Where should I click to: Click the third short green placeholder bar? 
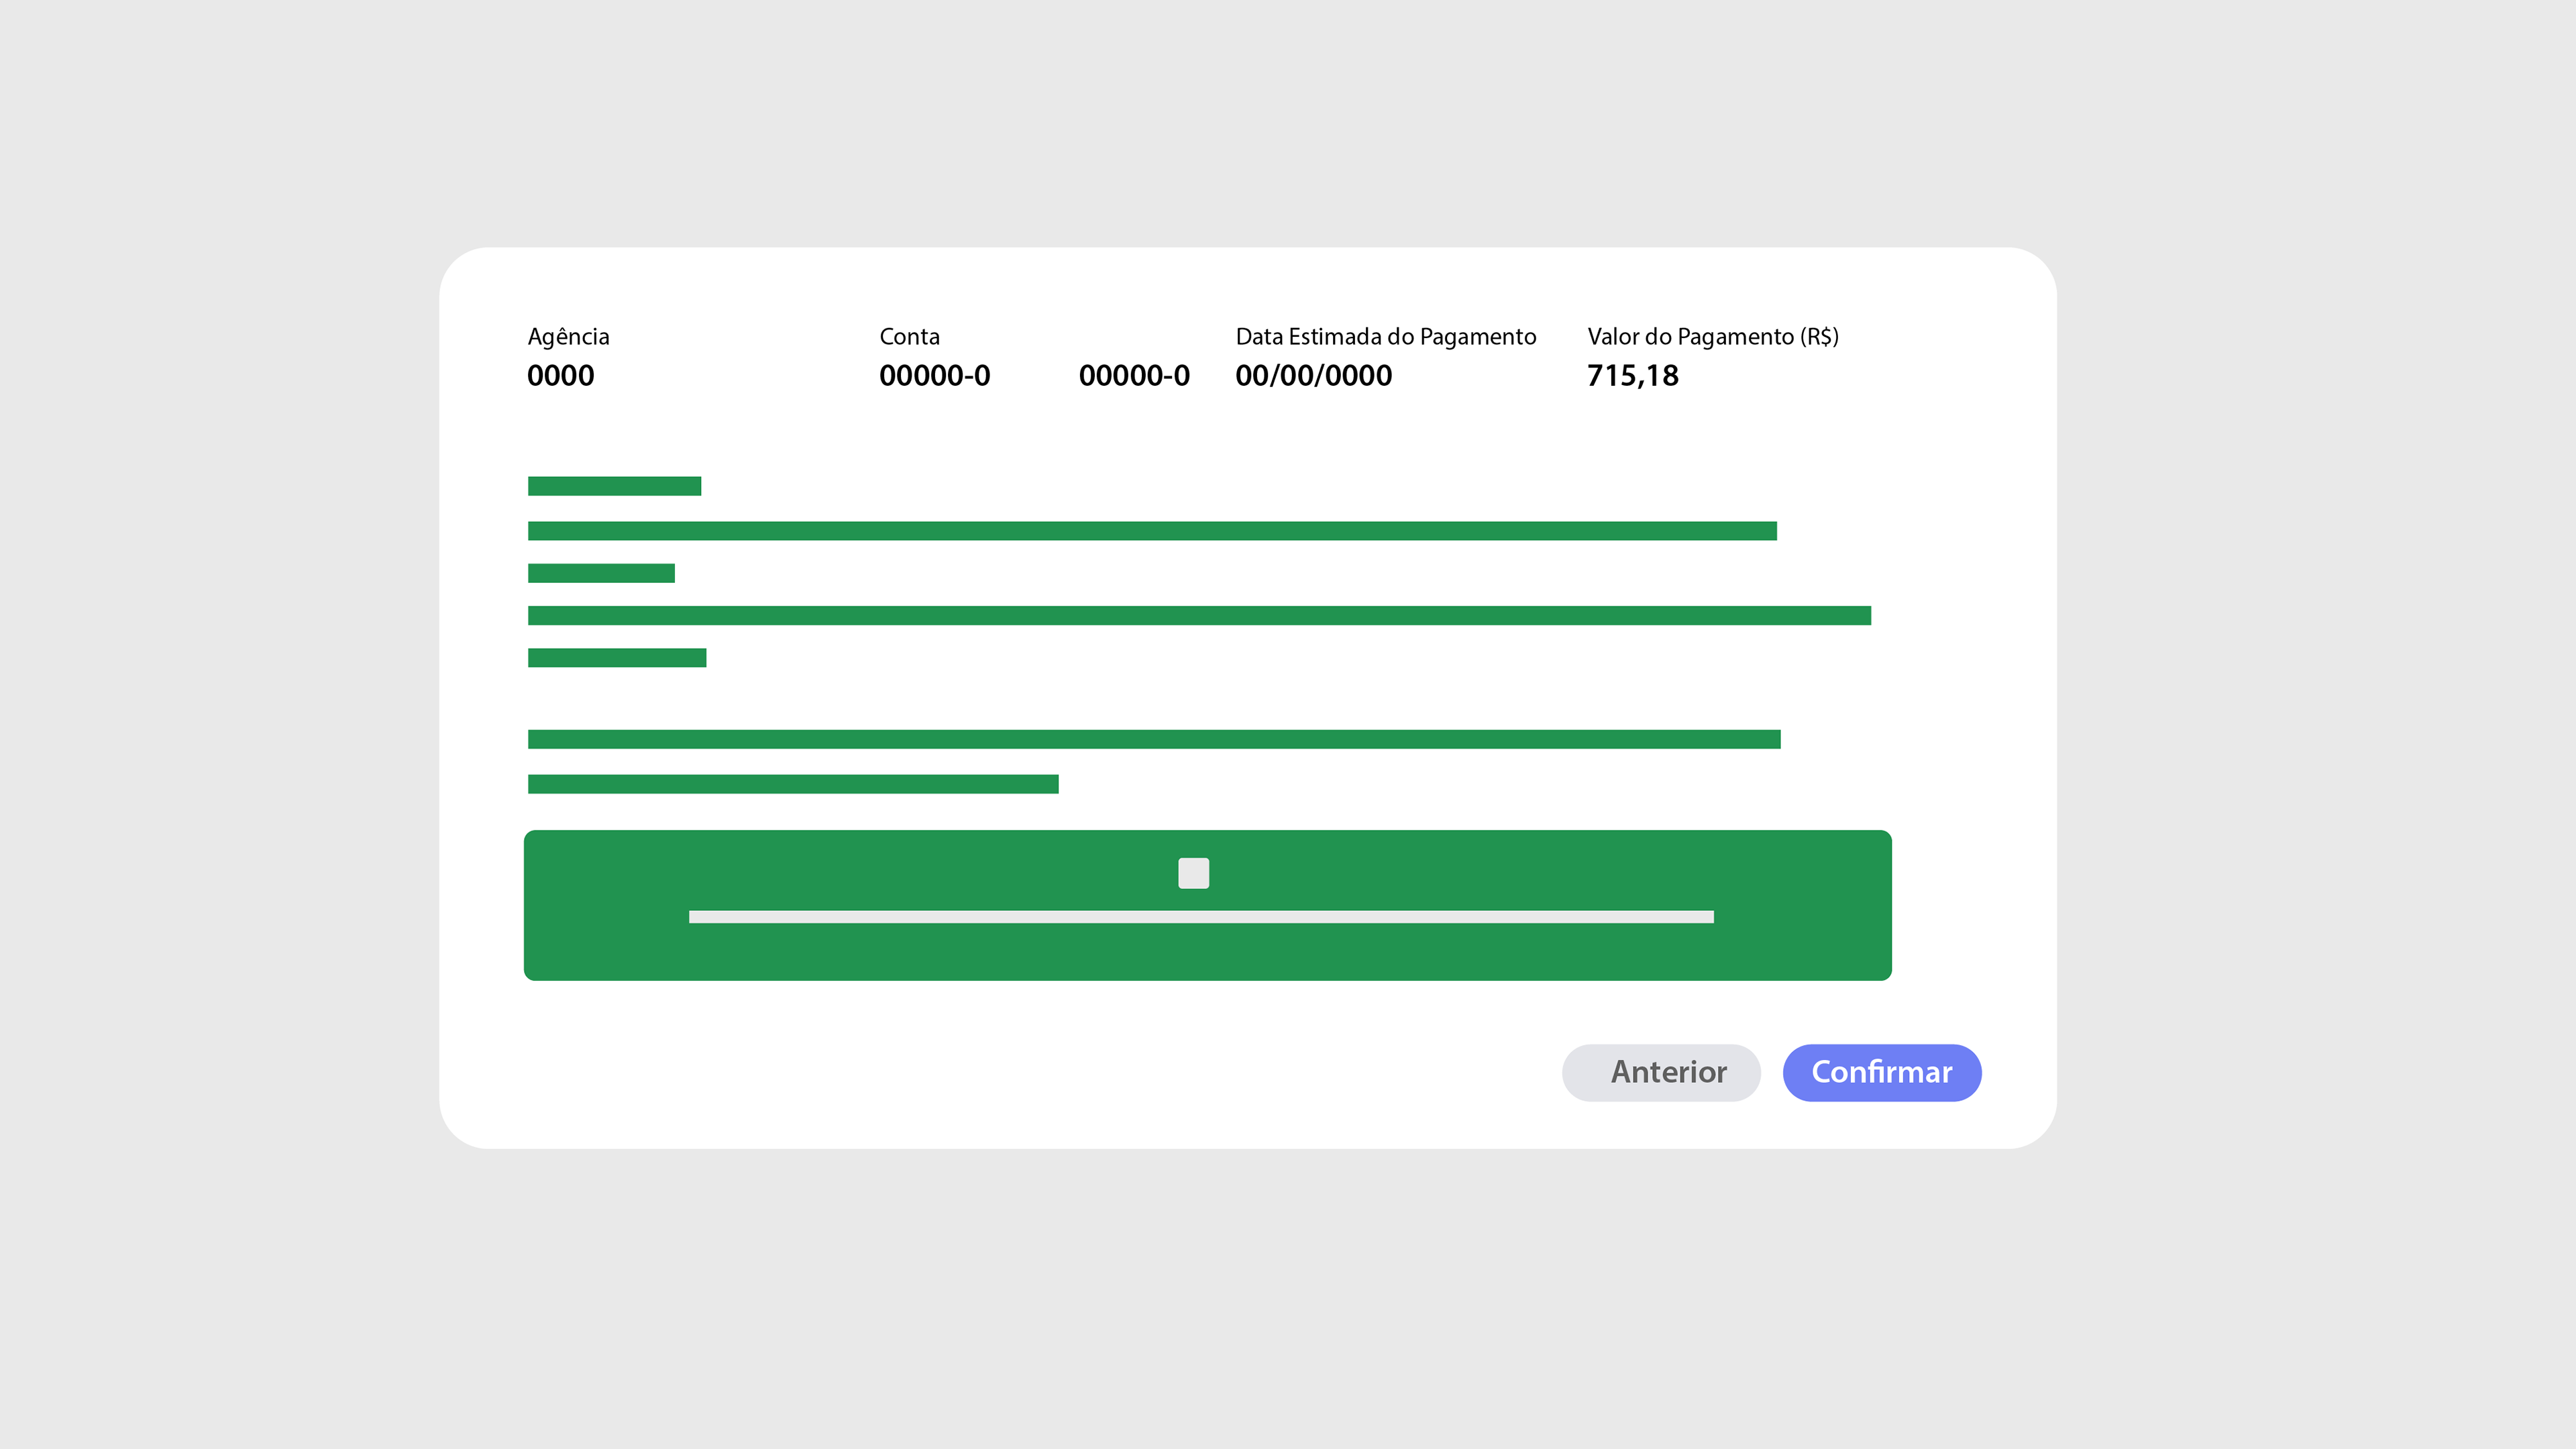pyautogui.click(x=601, y=573)
